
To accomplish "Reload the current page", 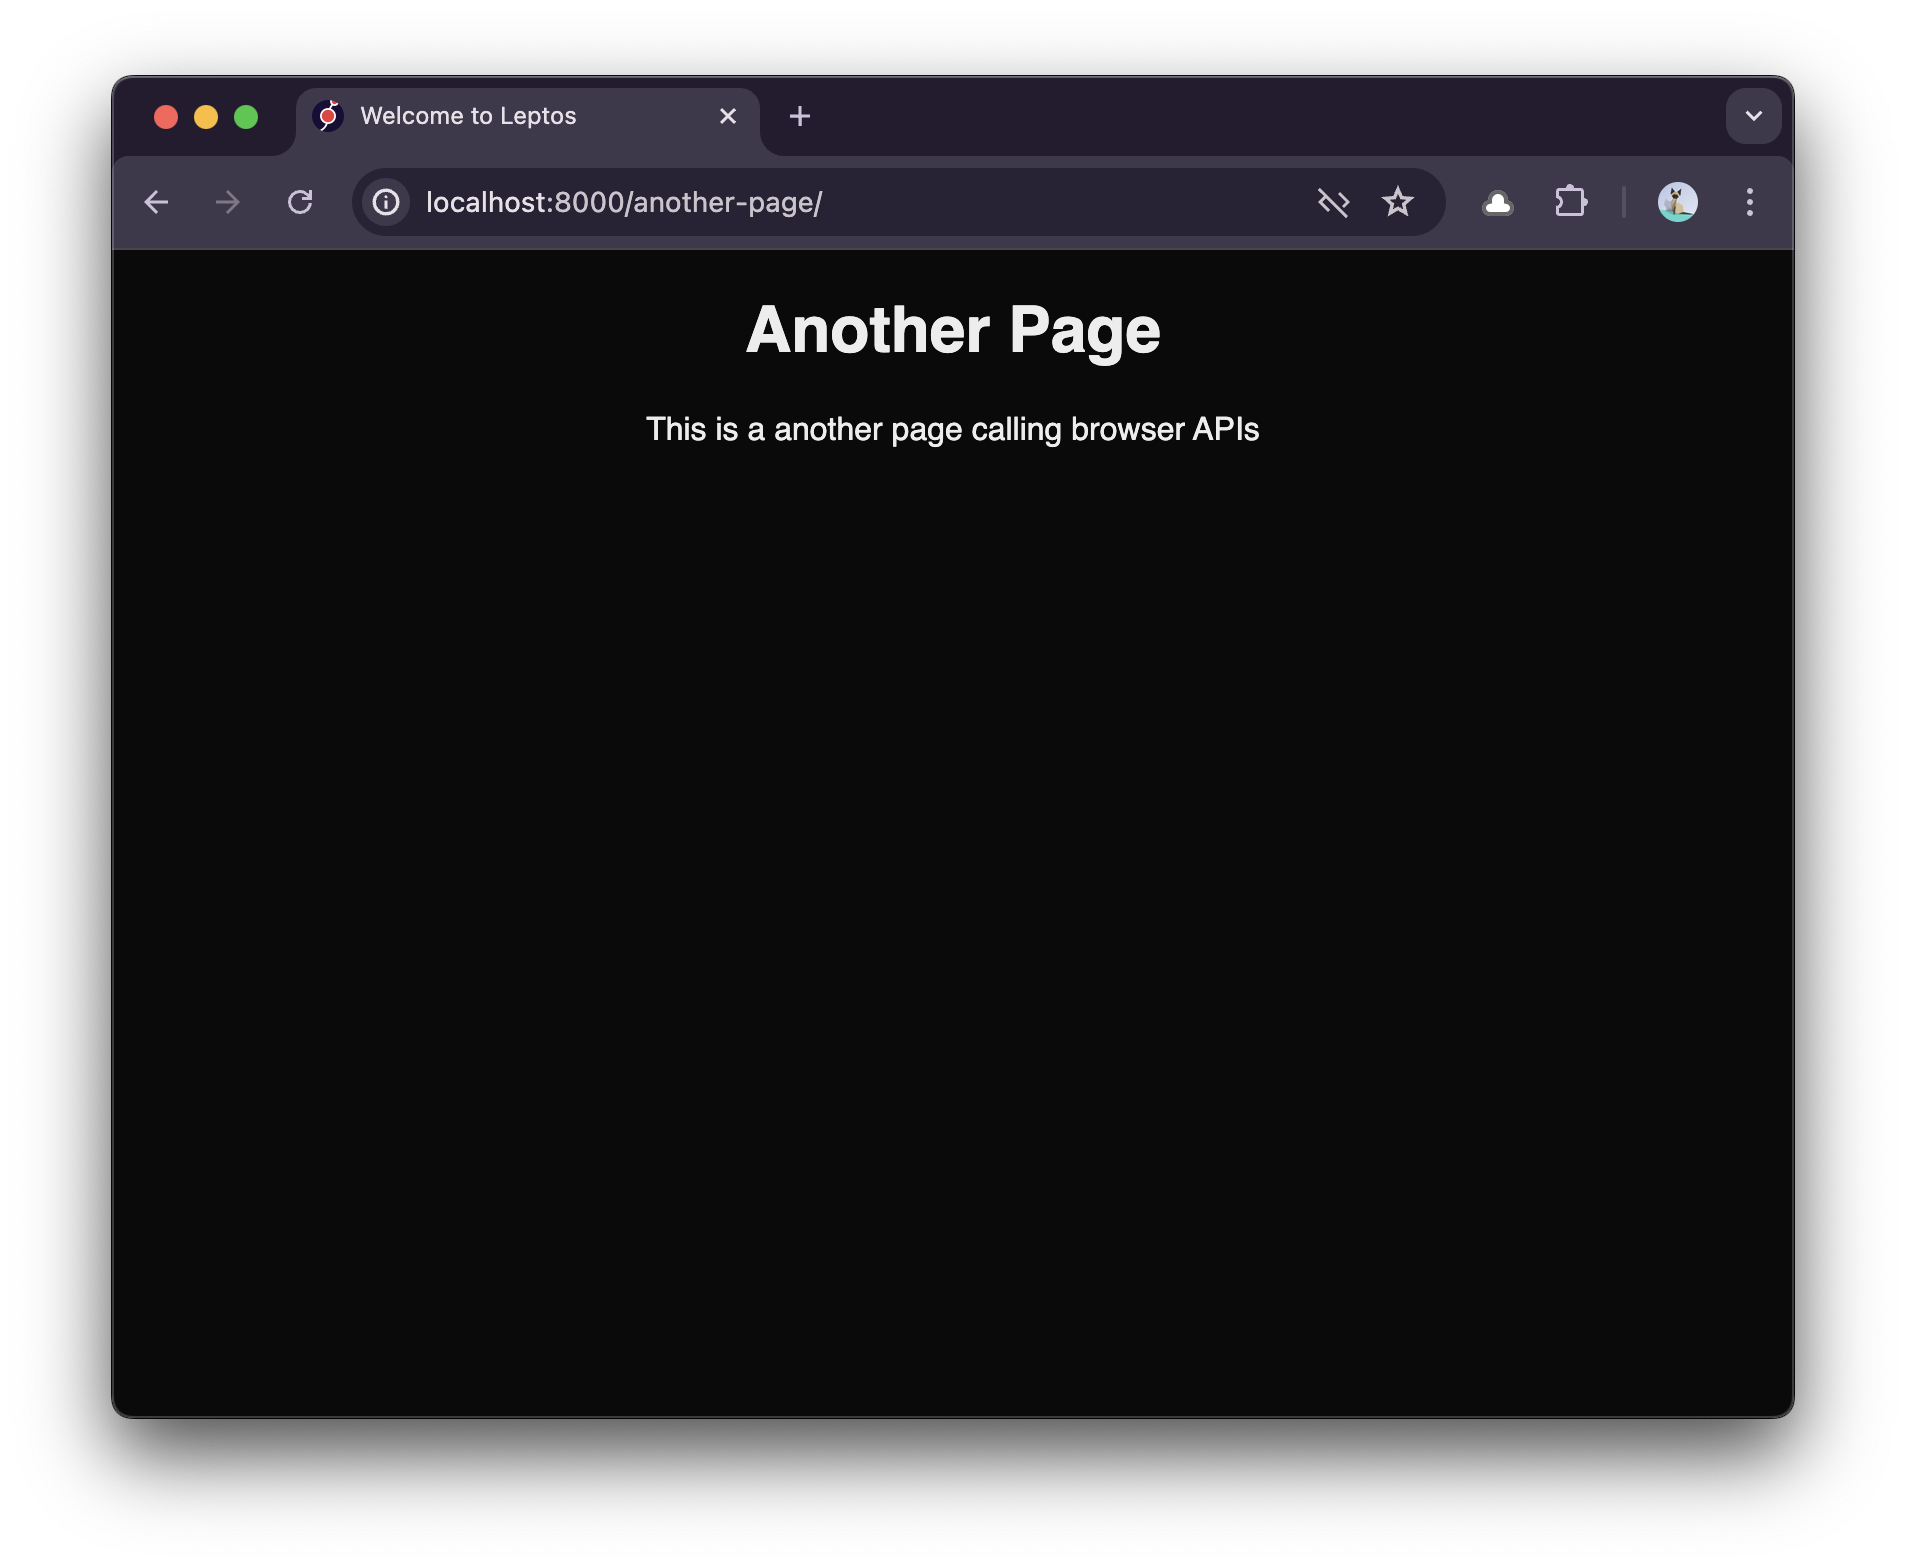I will click(300, 203).
